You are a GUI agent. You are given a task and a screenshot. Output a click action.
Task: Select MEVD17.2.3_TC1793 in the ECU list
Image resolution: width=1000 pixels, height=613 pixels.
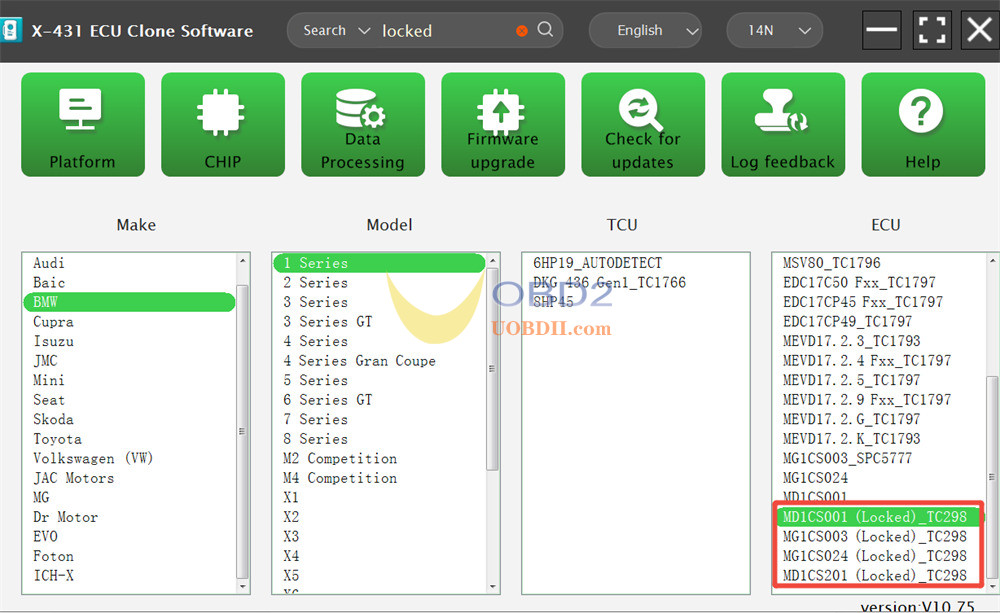(x=851, y=341)
